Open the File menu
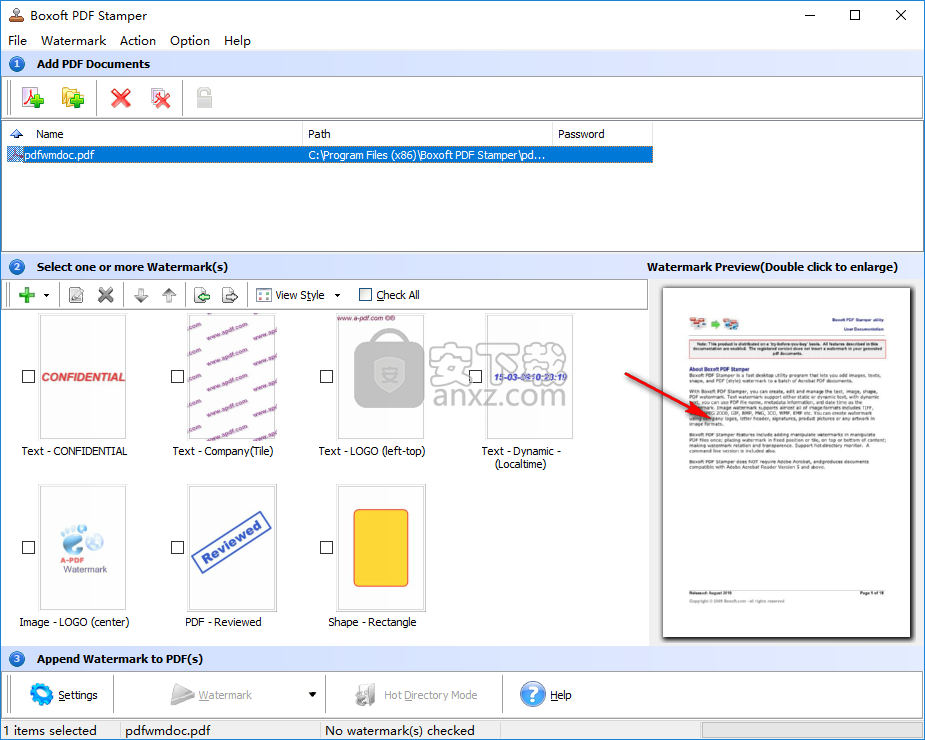Screen dimensions: 925x740 tap(17, 41)
